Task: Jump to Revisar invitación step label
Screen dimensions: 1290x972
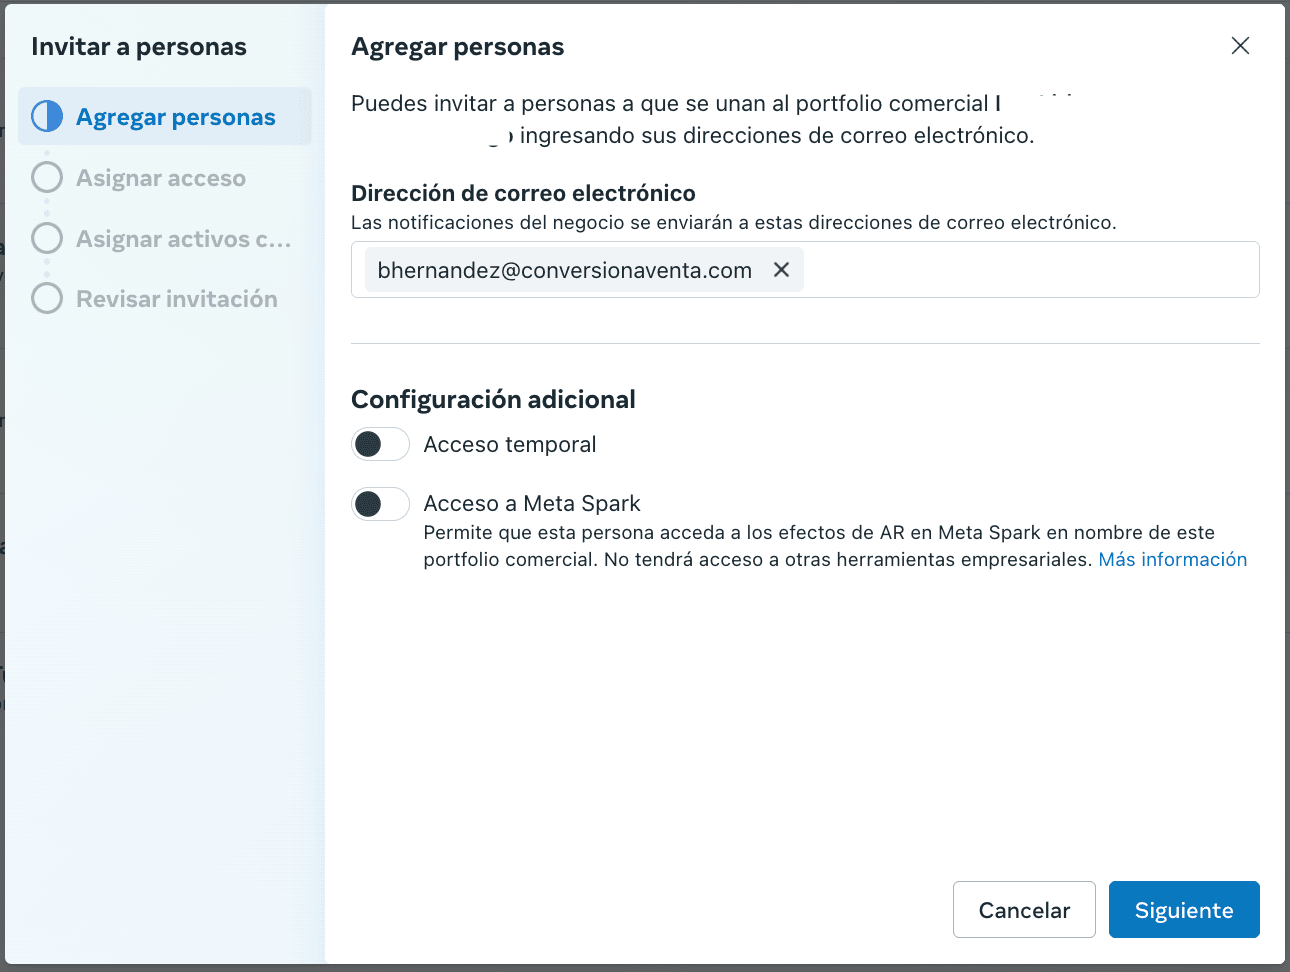Action: [x=177, y=299]
